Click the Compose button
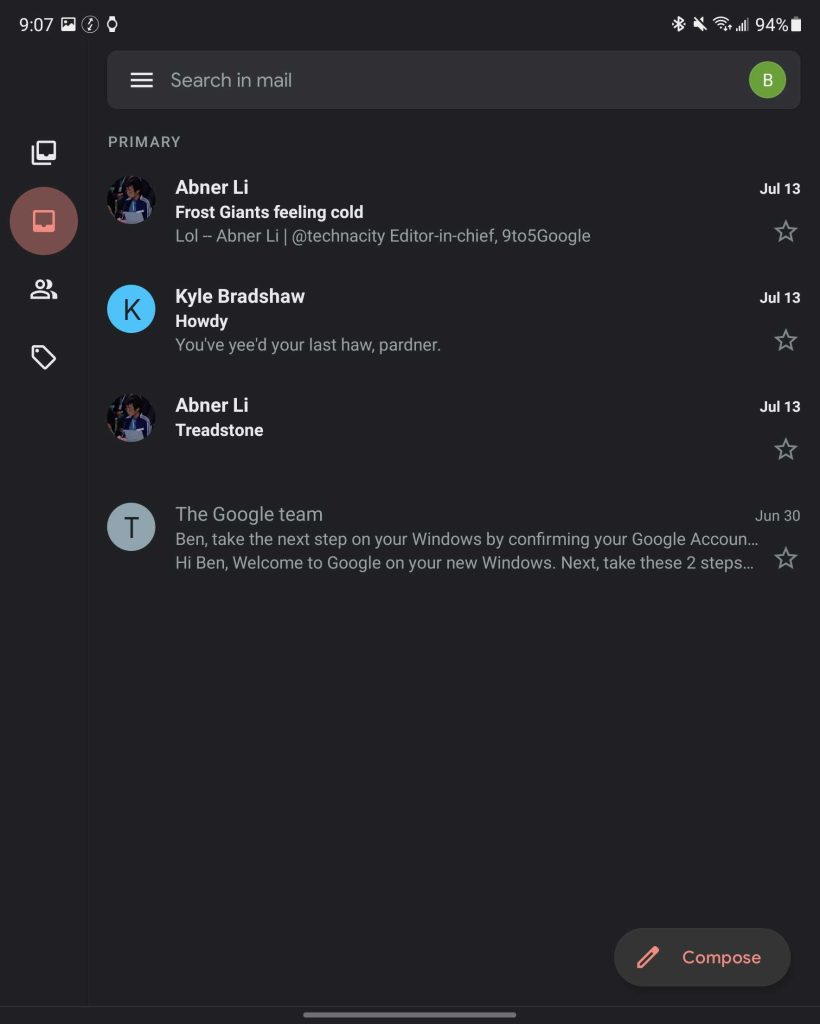Viewport: 820px width, 1024px height. click(x=702, y=957)
